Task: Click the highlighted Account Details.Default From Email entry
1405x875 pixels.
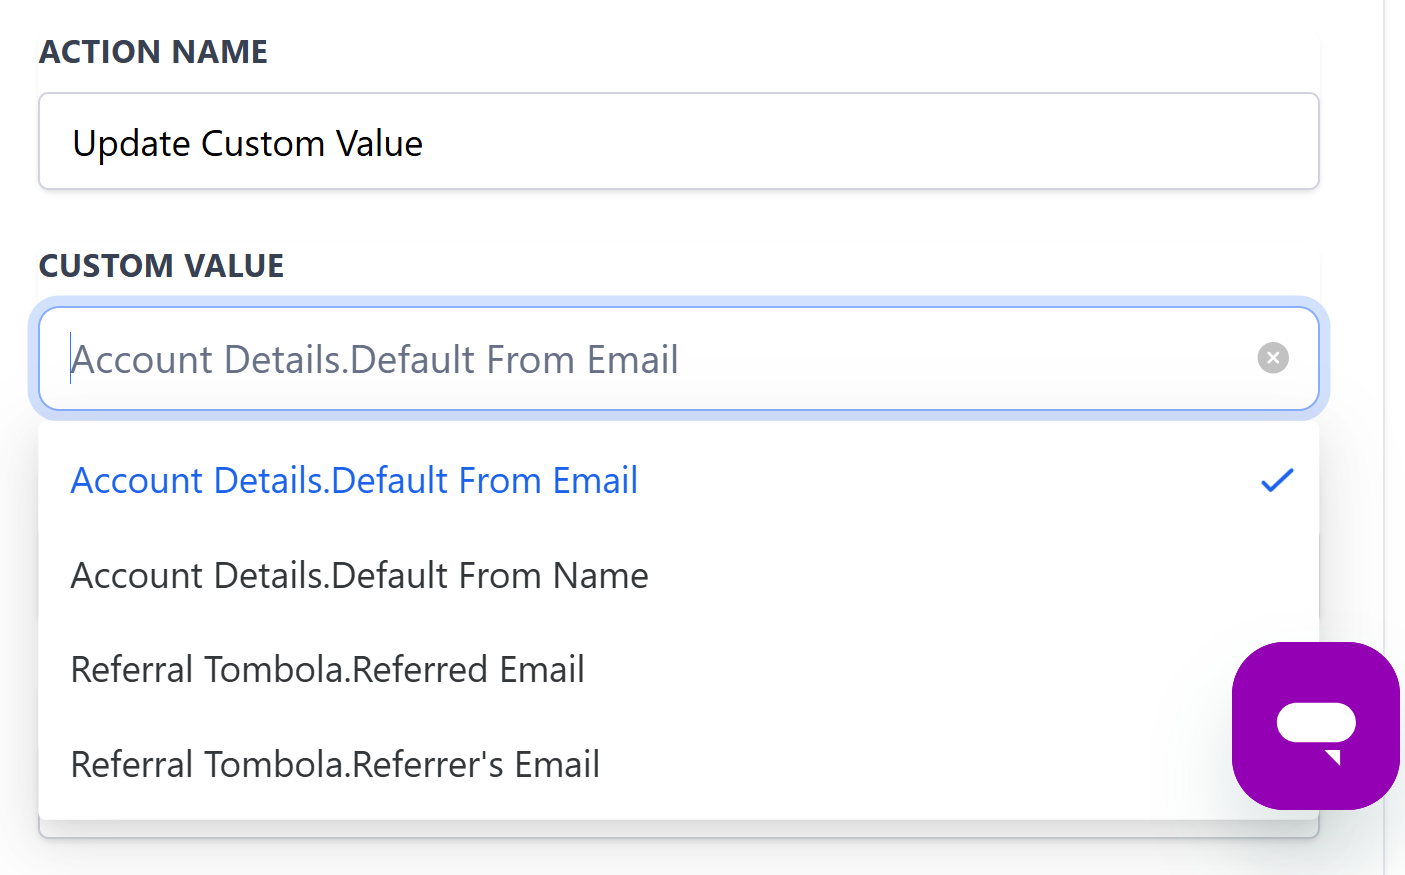Action: pyautogui.click(x=354, y=481)
